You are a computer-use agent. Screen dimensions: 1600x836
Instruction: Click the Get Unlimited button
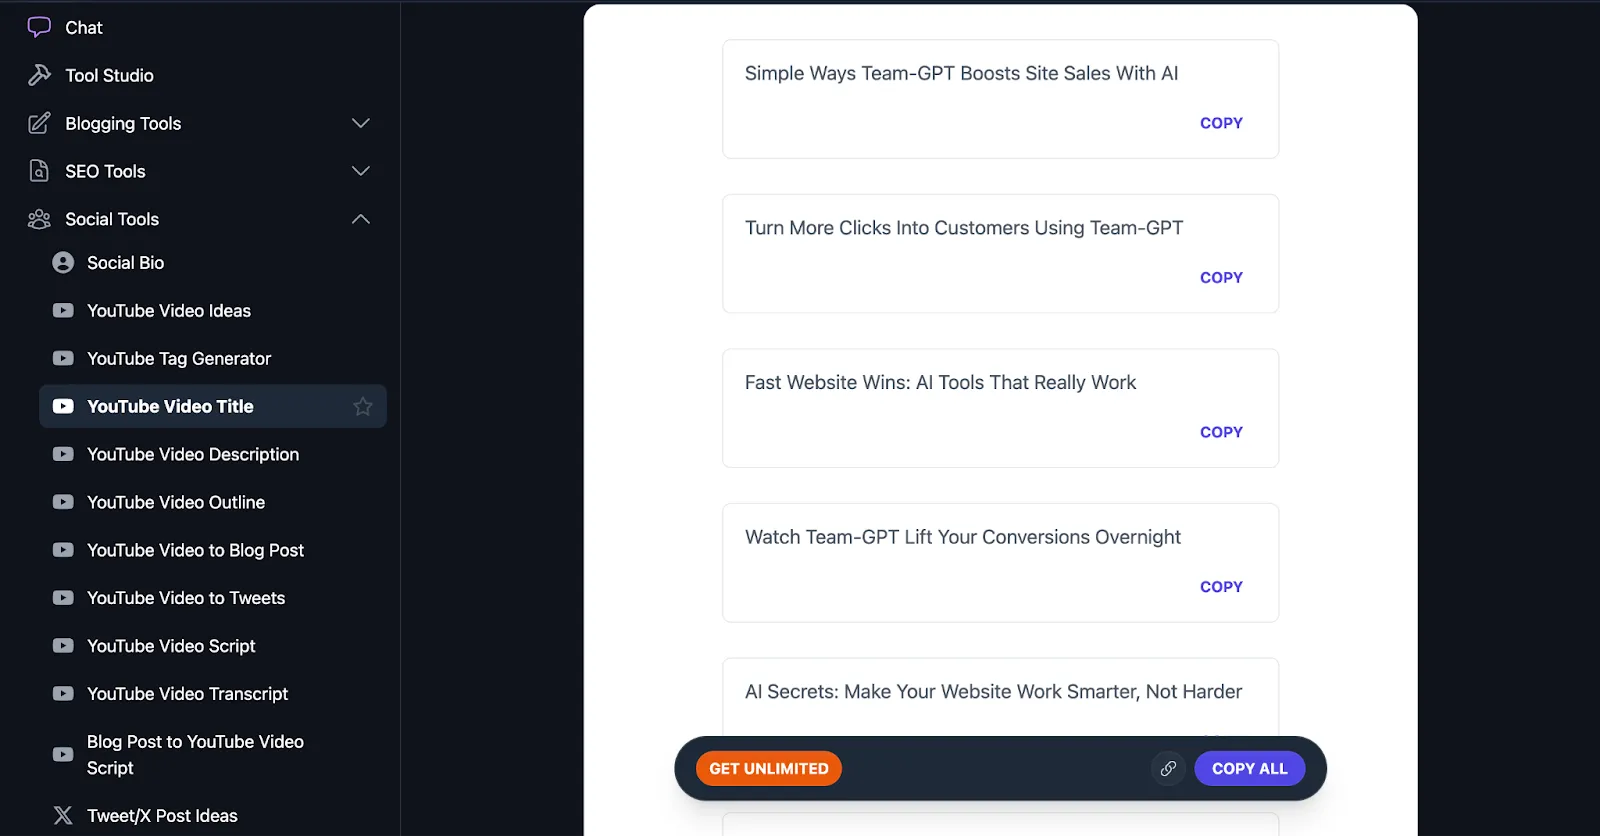[769, 769]
